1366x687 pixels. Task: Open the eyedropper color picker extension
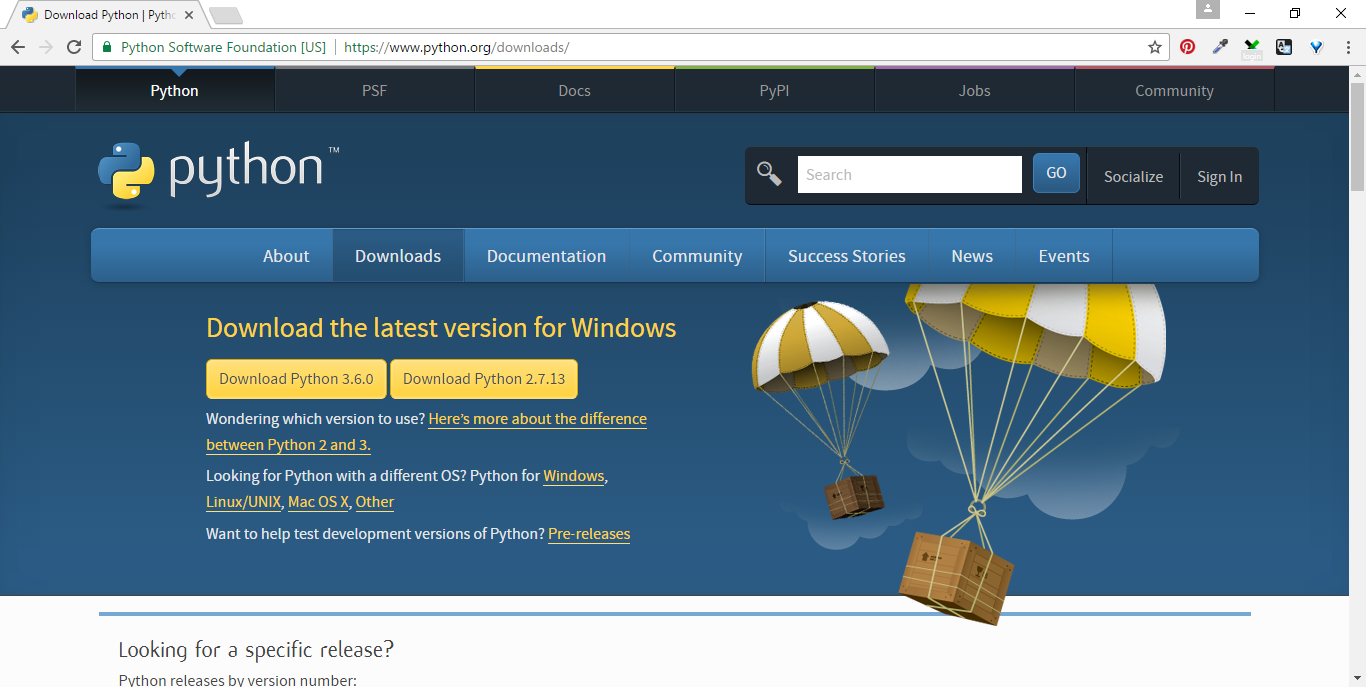1220,47
